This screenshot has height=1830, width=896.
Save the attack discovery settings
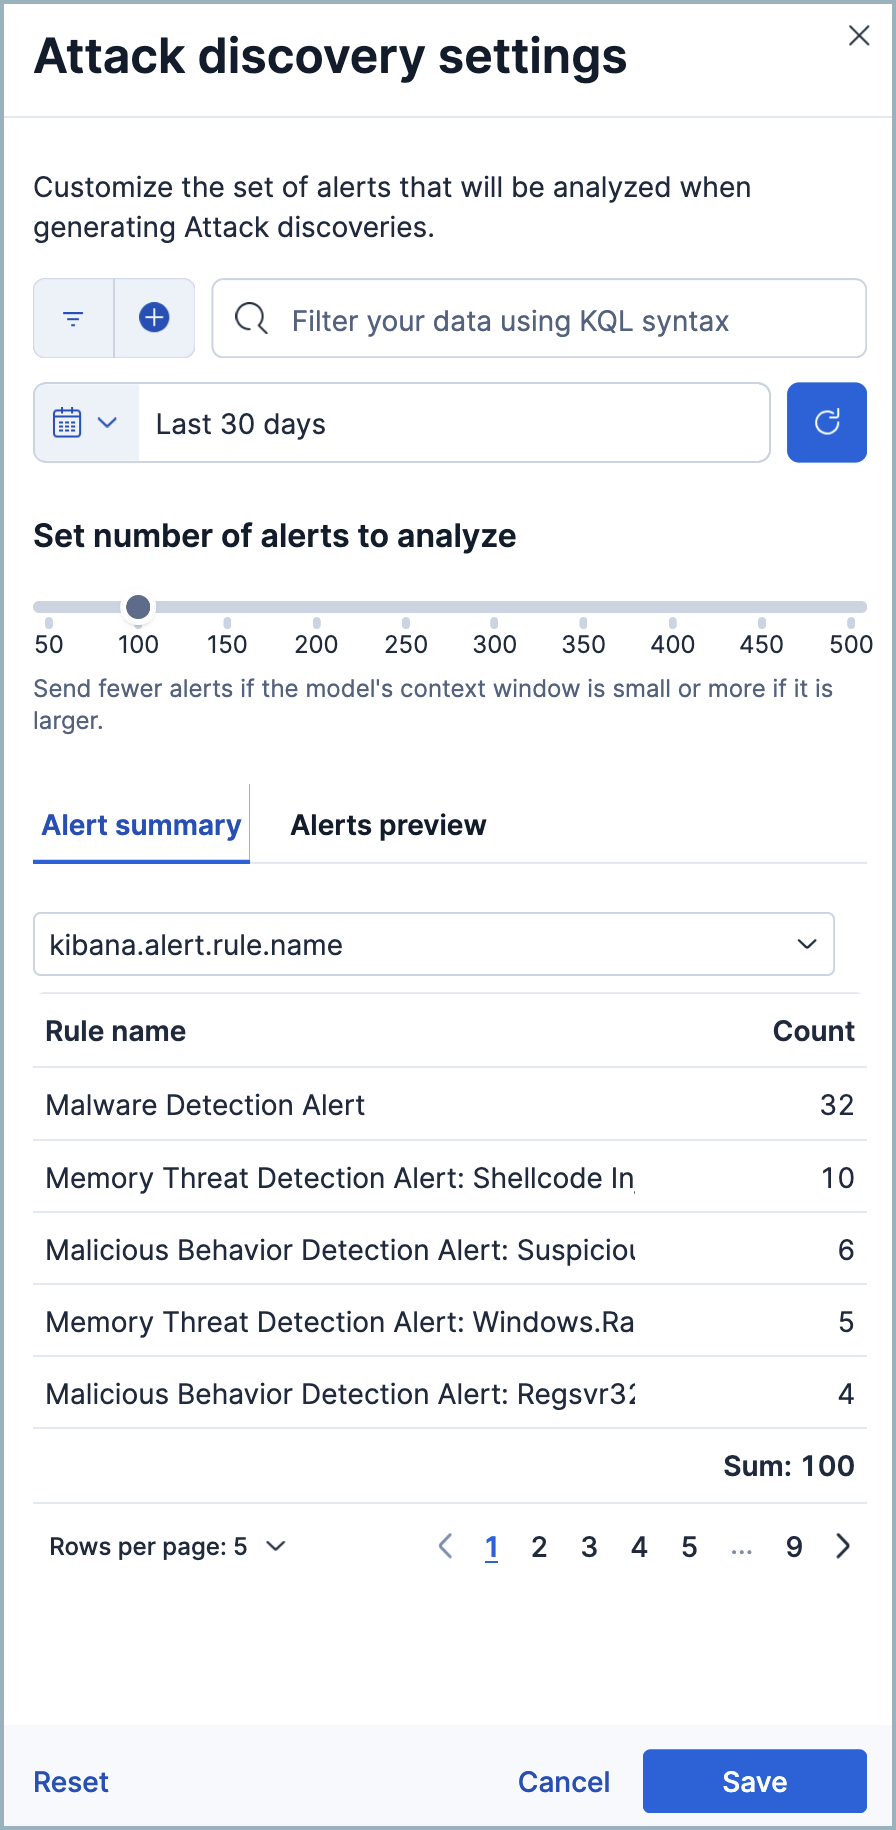coord(754,1781)
